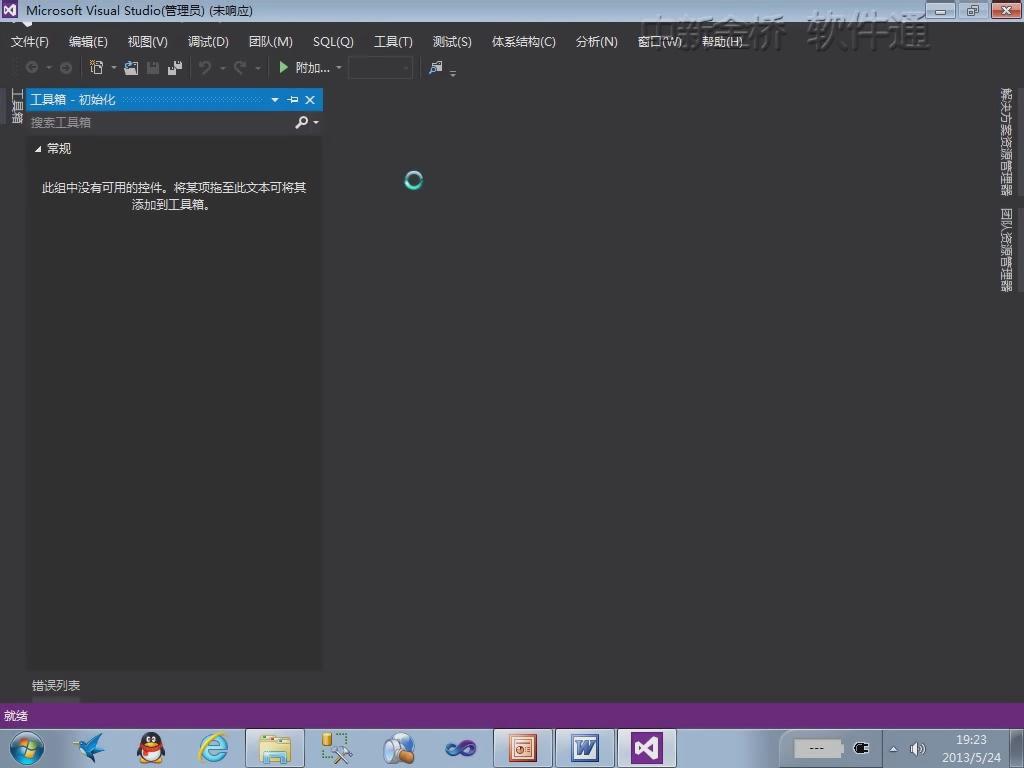The image size is (1024, 768).
Task: Click the 常规 group label in the toolbox
Action: coord(59,149)
